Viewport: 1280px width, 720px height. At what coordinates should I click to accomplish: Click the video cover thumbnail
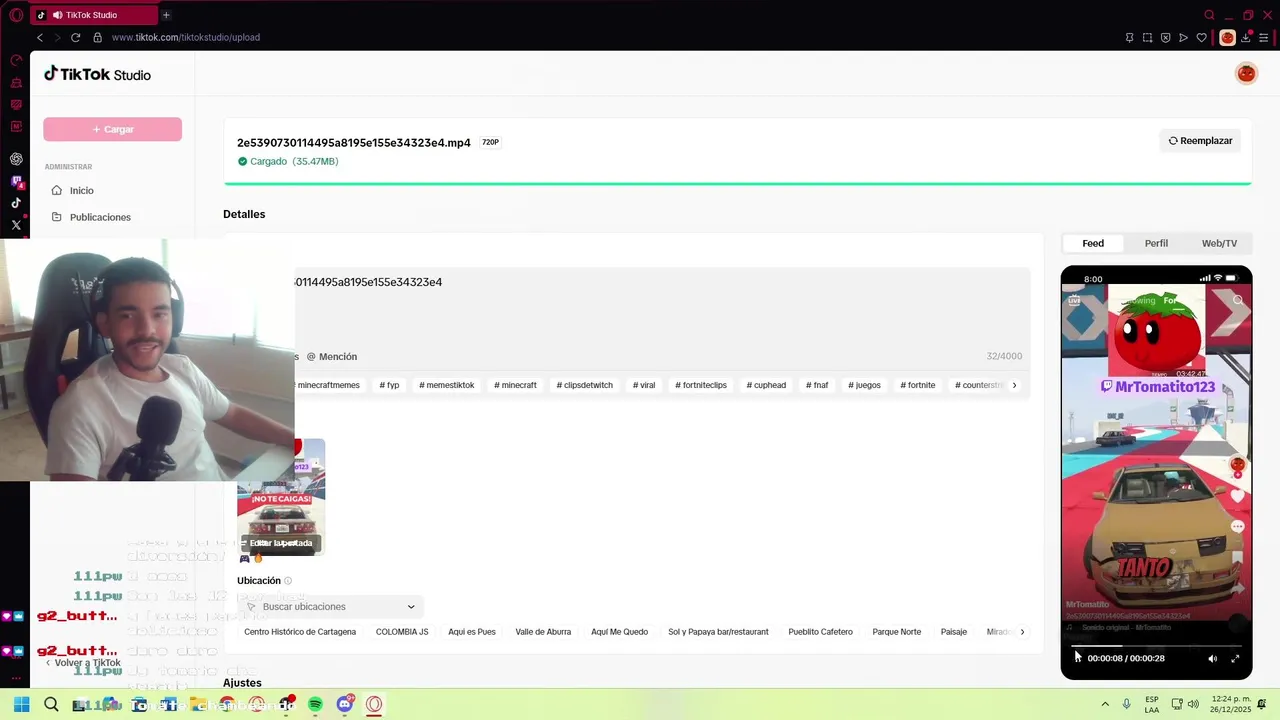pyautogui.click(x=281, y=497)
